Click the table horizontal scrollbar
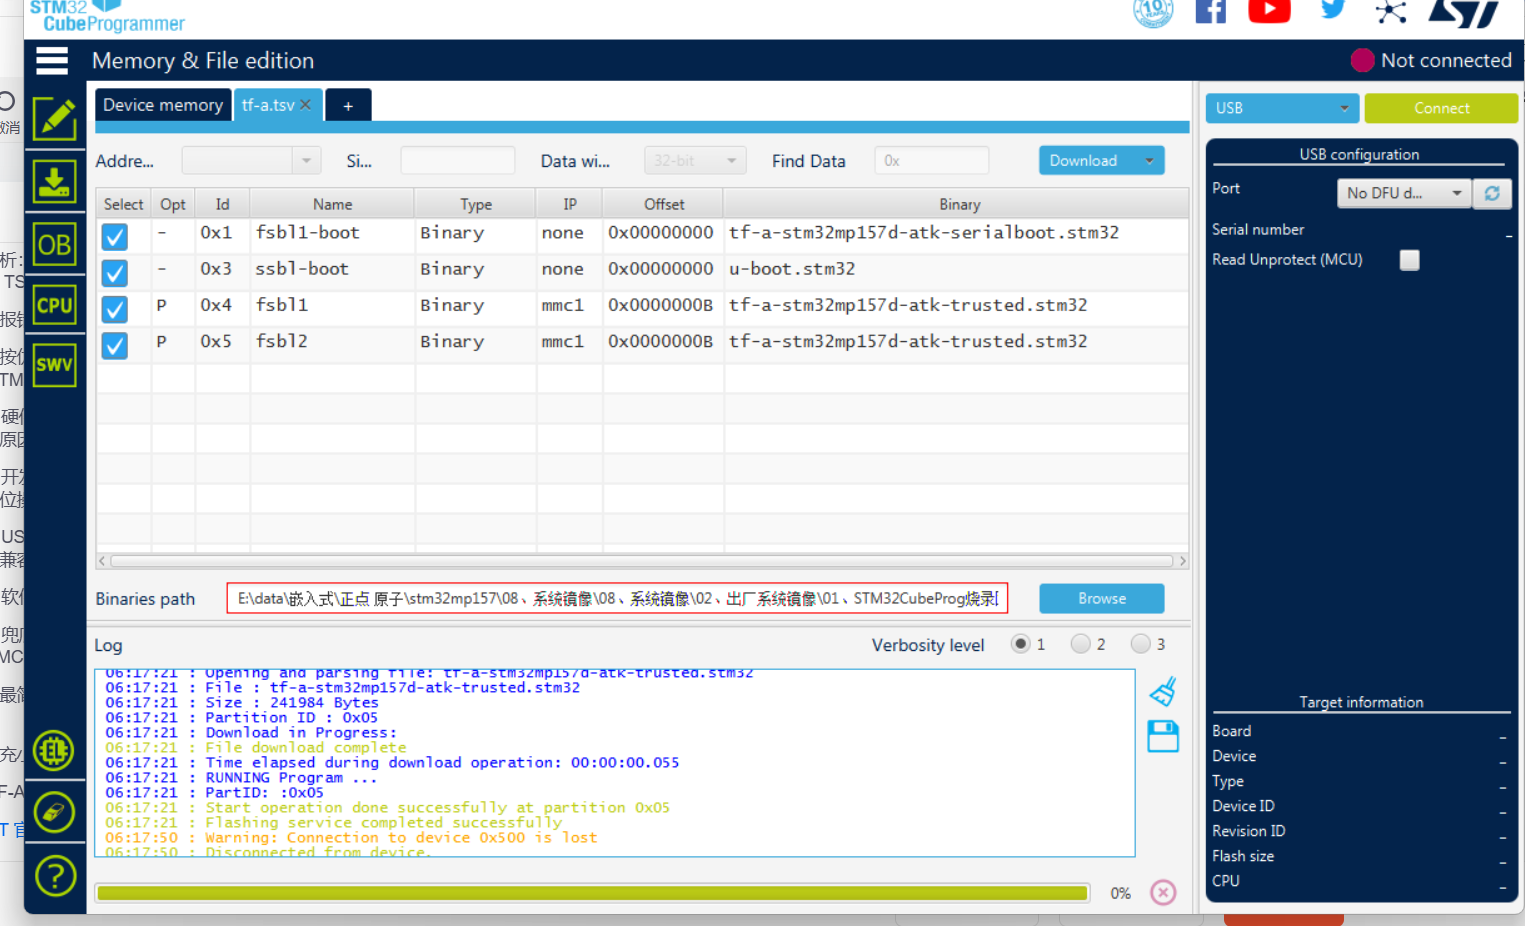The width and height of the screenshot is (1525, 926). click(642, 561)
